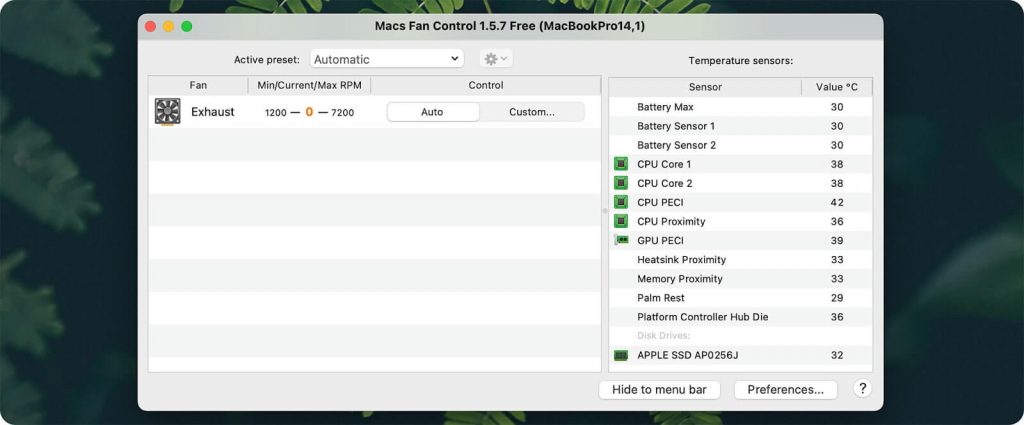Select the Exhaust fan name
Screen dimensions: 1024x425
212,112
